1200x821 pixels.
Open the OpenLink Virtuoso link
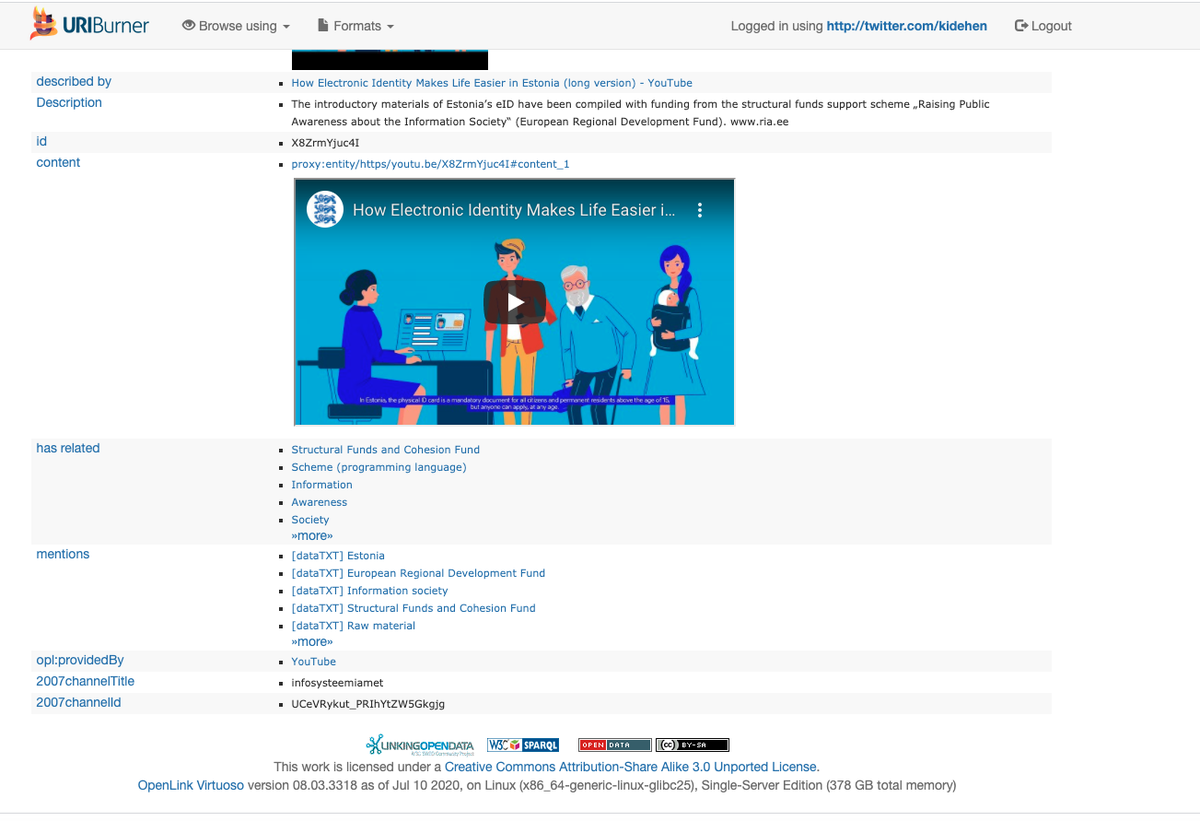click(190, 785)
